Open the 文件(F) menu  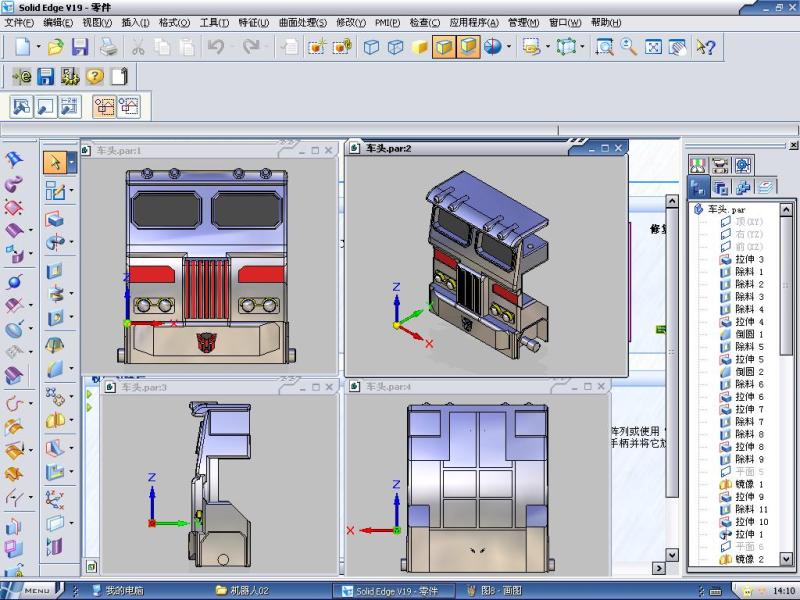19,22
